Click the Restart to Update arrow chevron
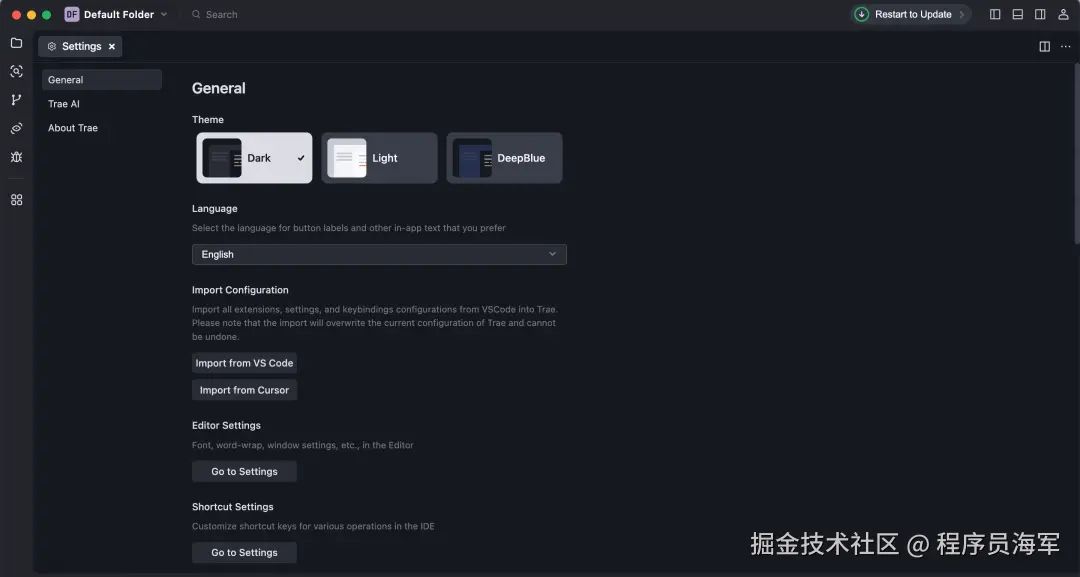1080x577 pixels. pyautogui.click(x=962, y=14)
